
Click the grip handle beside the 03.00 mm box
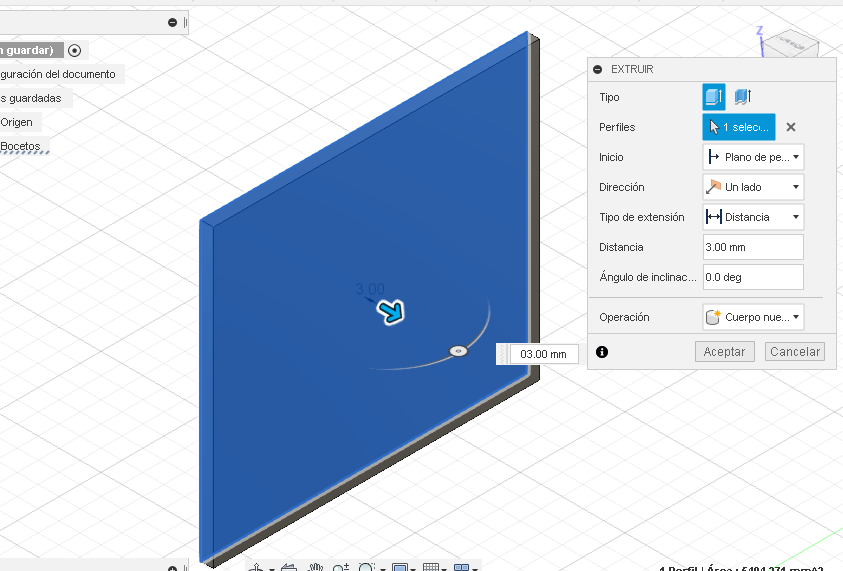[503, 354]
